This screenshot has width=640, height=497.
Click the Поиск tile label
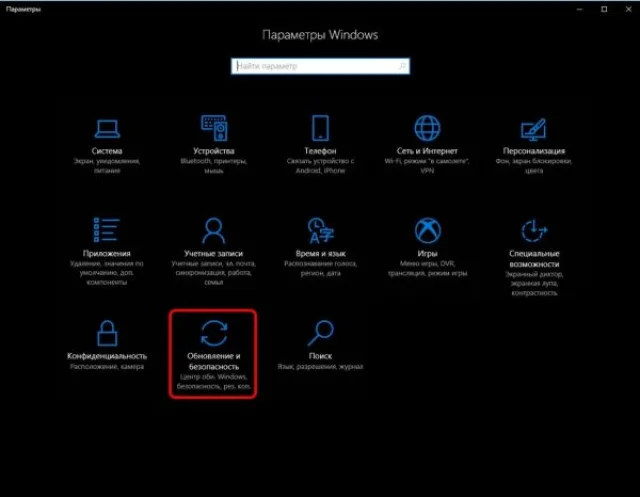pyautogui.click(x=320, y=356)
